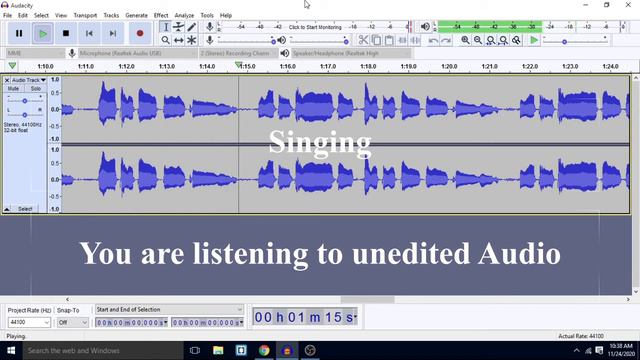The width and height of the screenshot is (640, 360).
Task: Open the Tracks menu
Action: [111, 15]
